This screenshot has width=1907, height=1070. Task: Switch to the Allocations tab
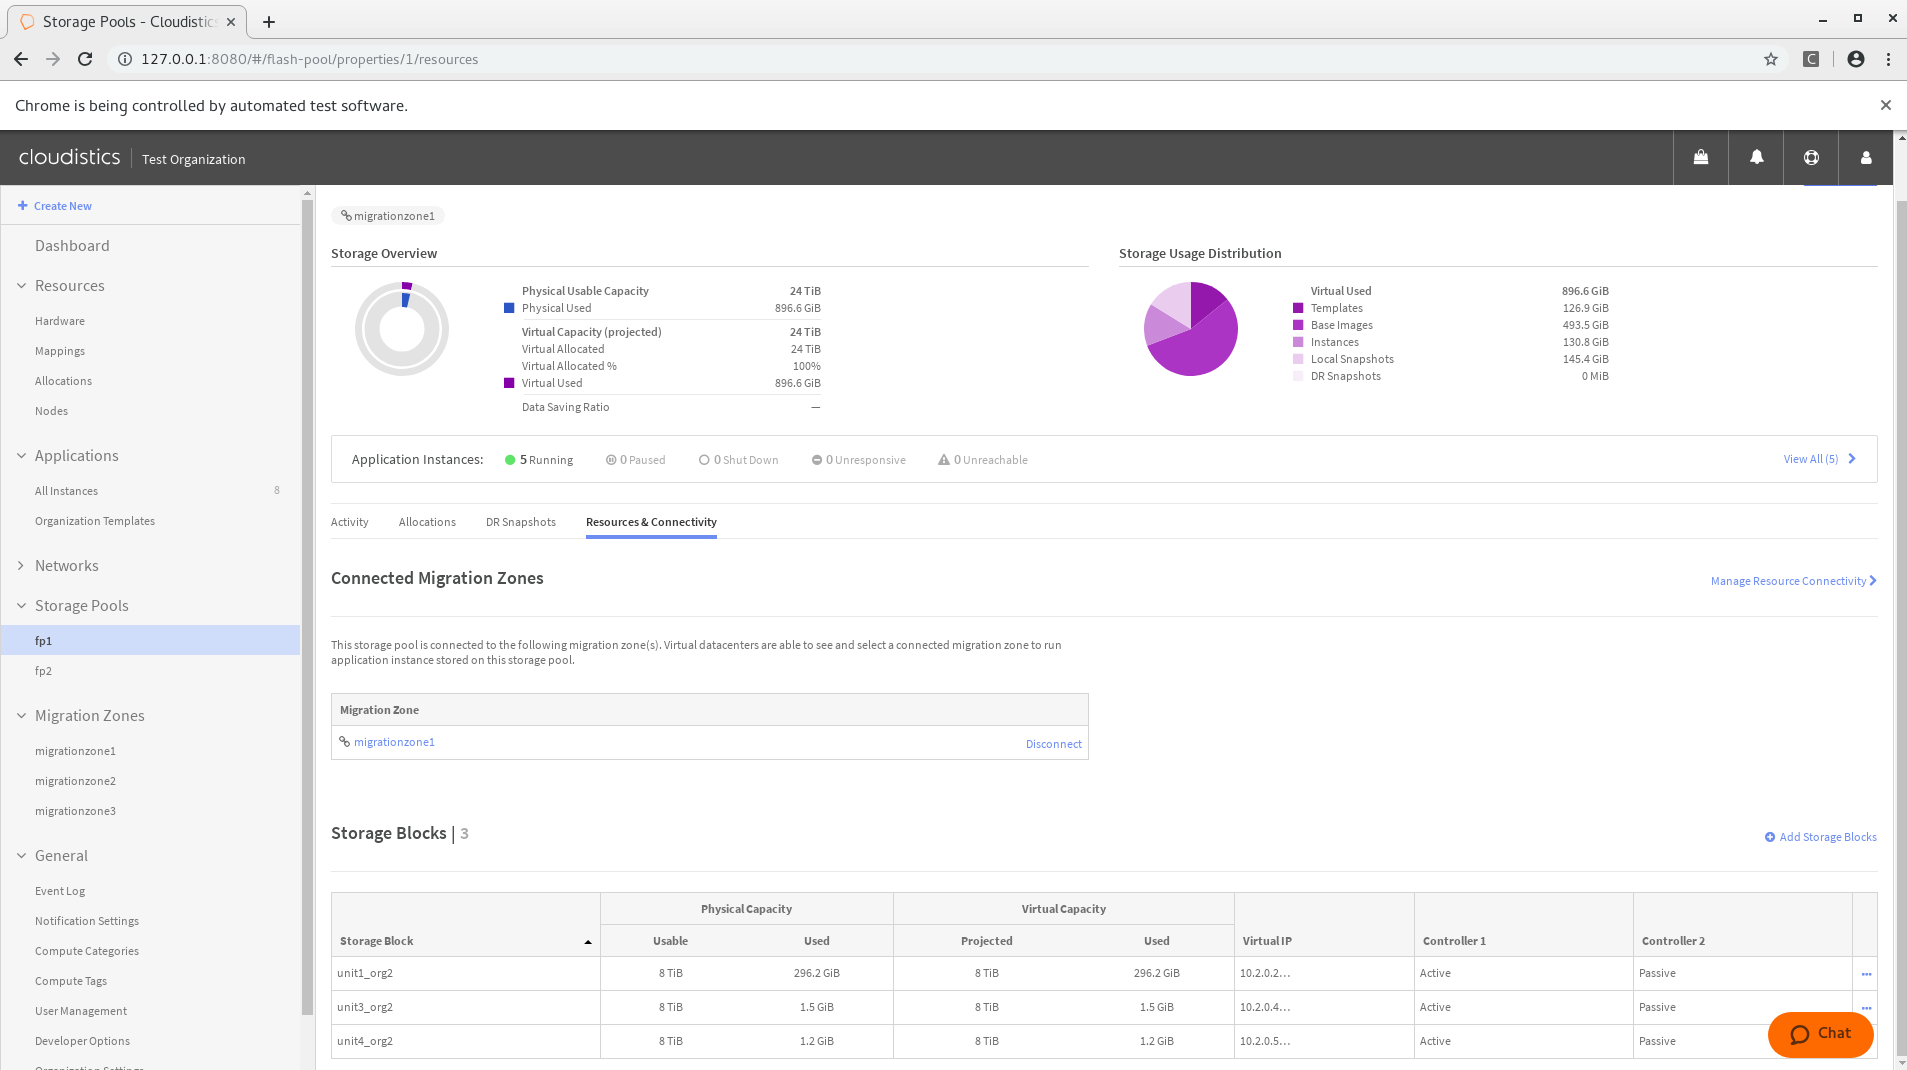click(x=427, y=522)
